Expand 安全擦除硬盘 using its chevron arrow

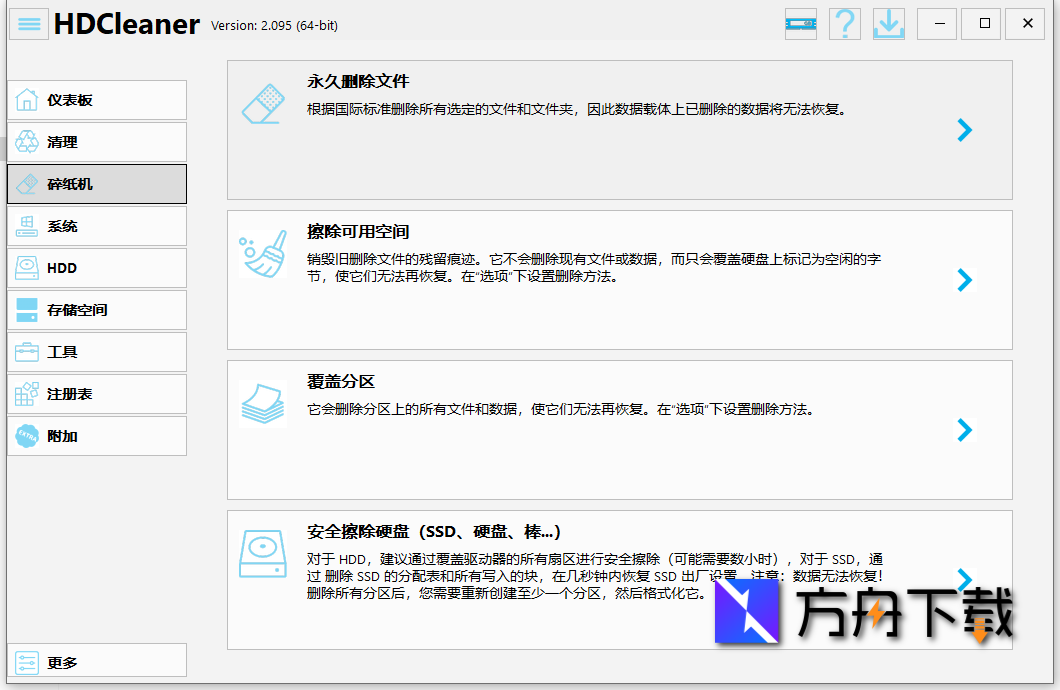point(964,580)
